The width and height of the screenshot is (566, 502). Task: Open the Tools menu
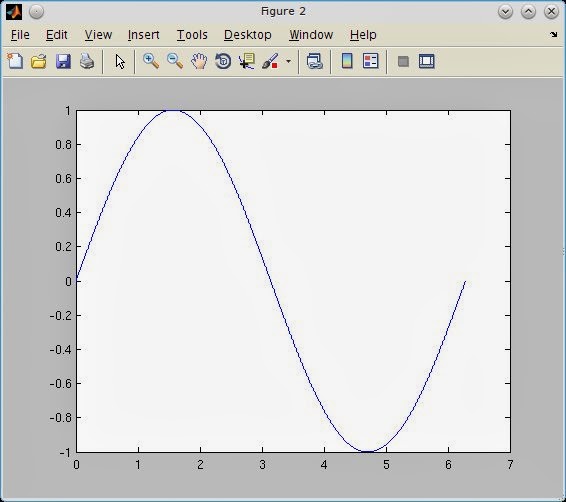pyautogui.click(x=192, y=35)
